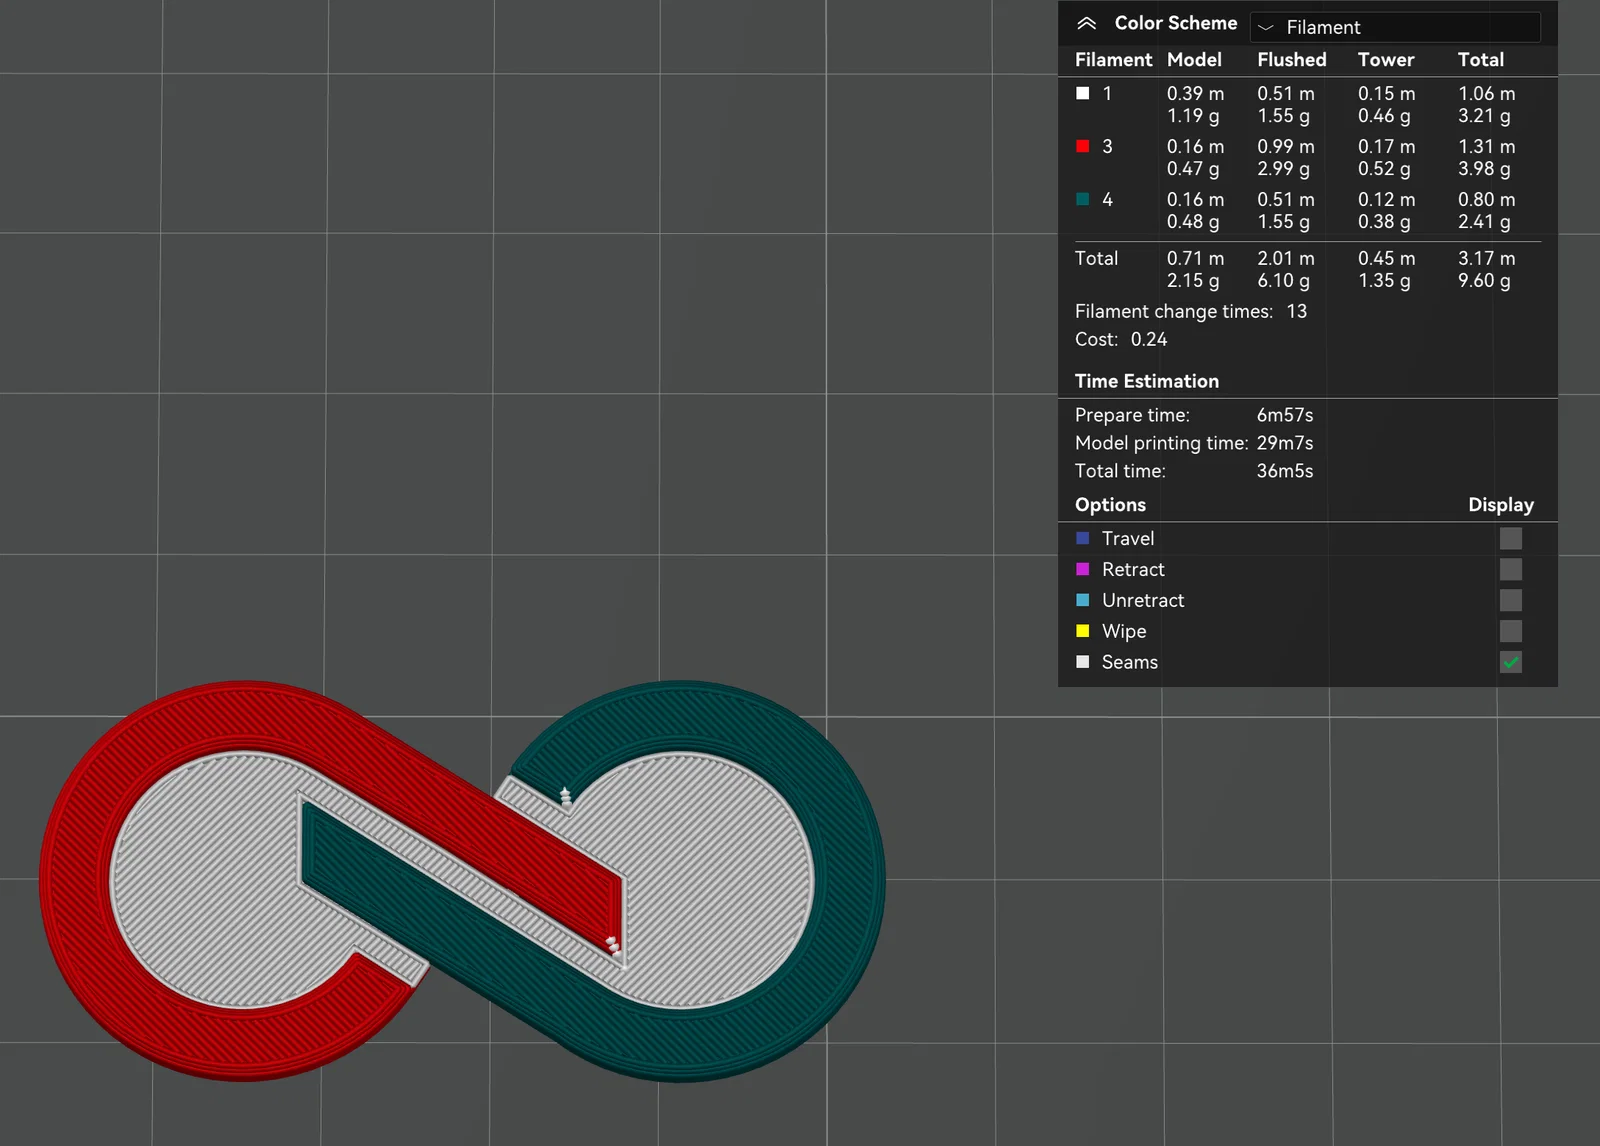Click filament 3 flushed value 0.99 m
Viewport: 1600px width, 1146px height.
coord(1286,146)
